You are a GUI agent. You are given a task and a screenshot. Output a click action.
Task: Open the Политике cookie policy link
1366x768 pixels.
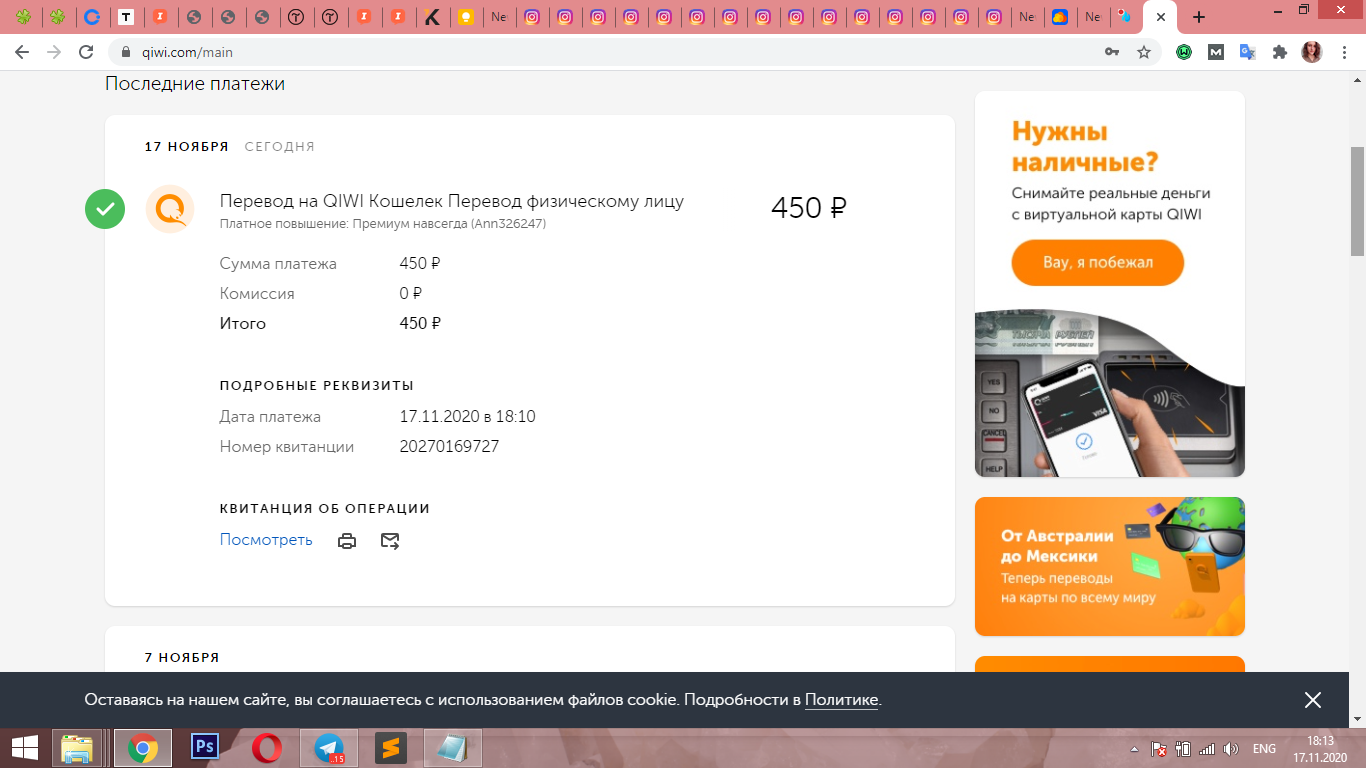tap(841, 700)
